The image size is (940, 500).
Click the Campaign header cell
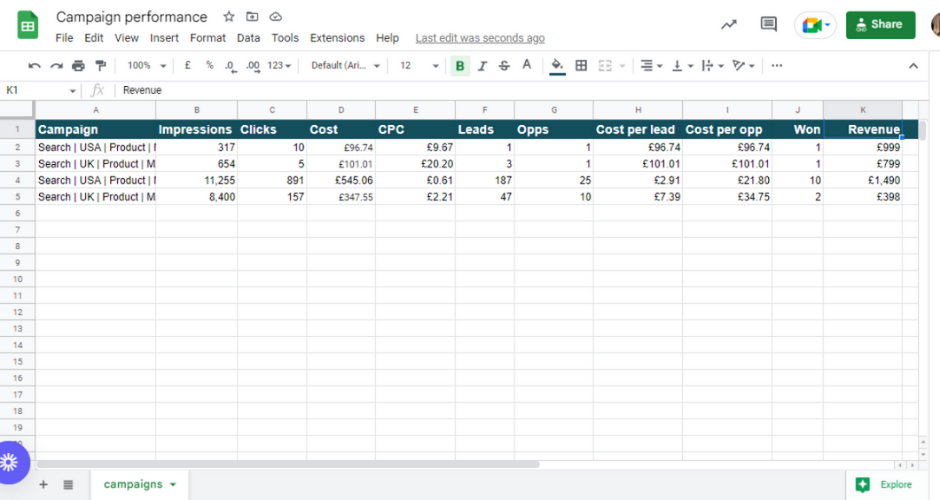95,129
